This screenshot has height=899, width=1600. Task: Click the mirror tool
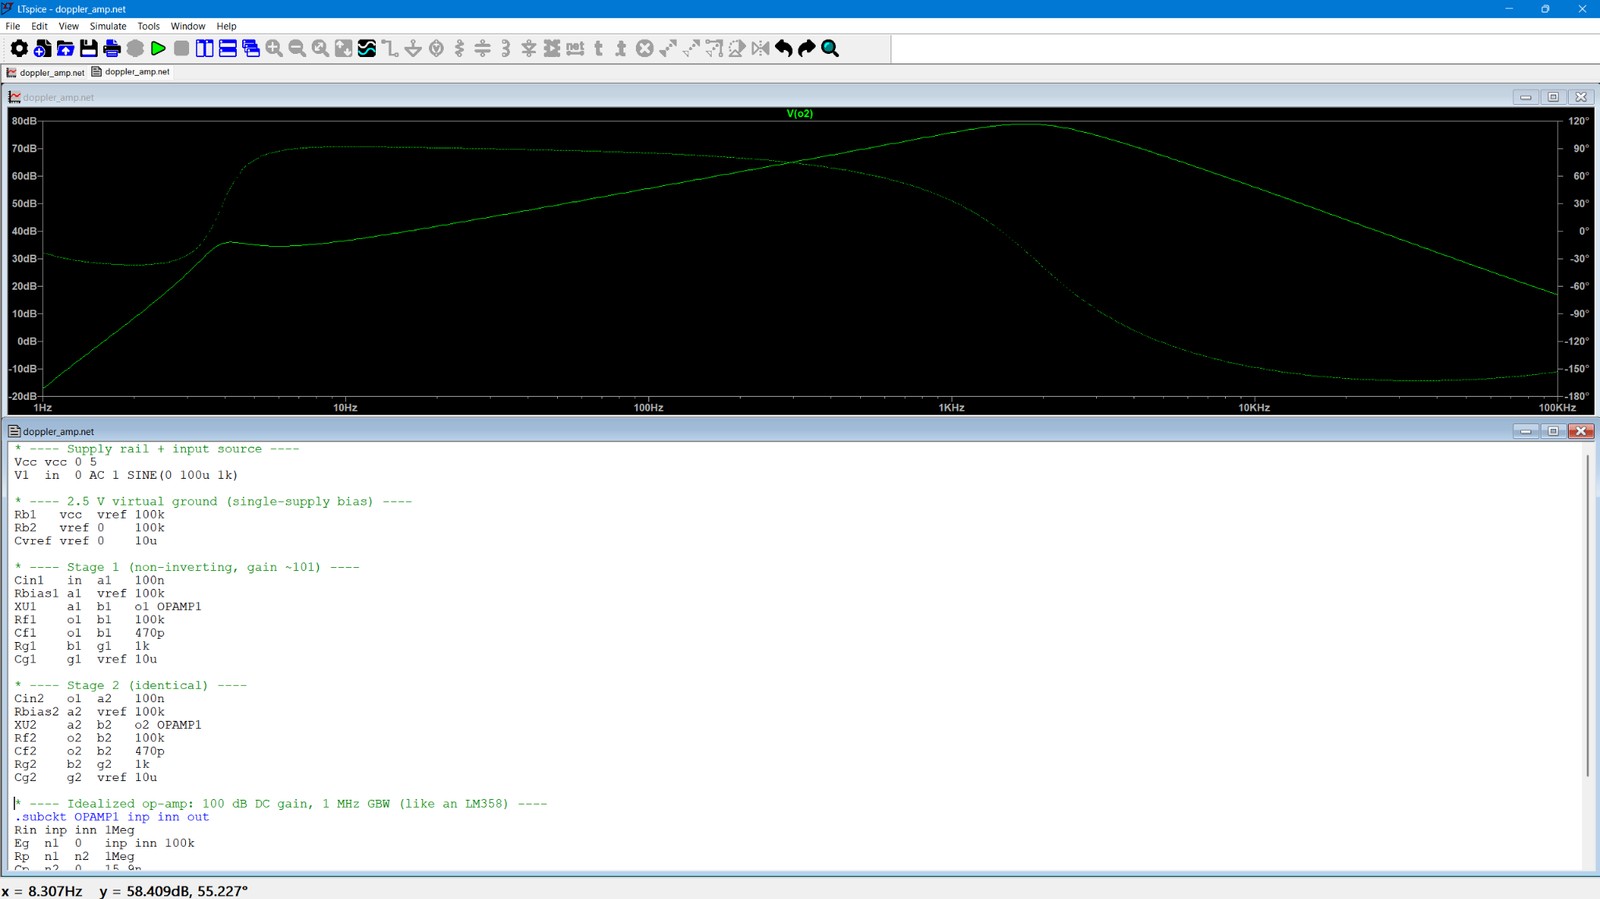click(760, 48)
